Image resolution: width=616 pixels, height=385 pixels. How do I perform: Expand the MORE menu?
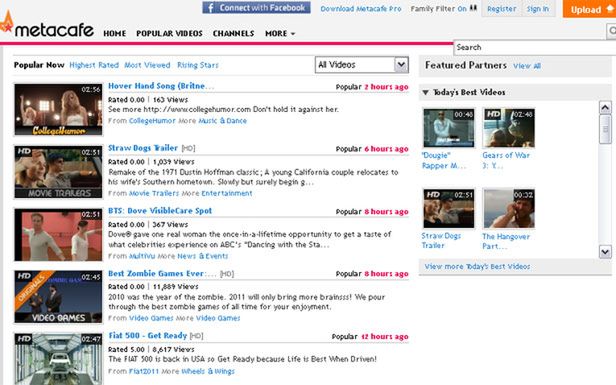(280, 33)
